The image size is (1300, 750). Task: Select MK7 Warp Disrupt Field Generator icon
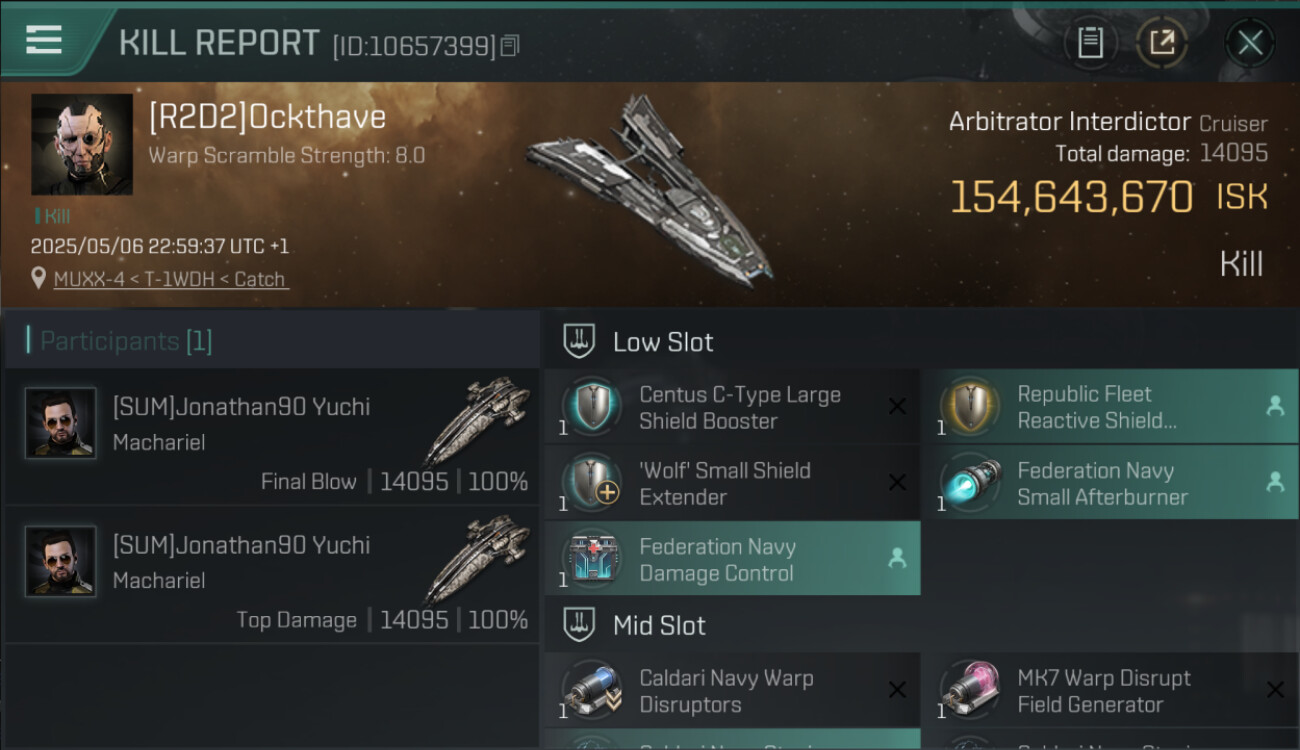coord(970,690)
